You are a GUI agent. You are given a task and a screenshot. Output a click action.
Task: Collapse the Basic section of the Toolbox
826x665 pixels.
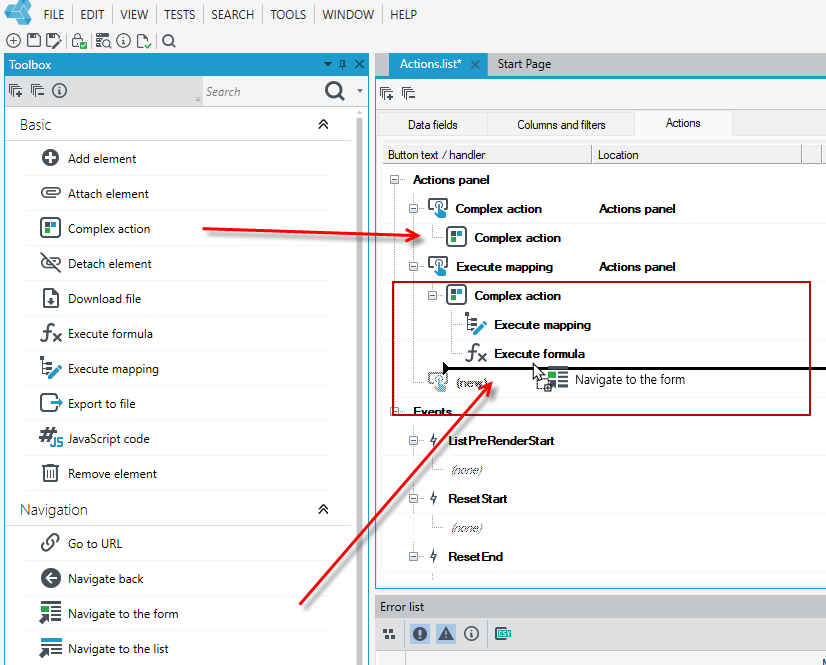pyautogui.click(x=323, y=124)
